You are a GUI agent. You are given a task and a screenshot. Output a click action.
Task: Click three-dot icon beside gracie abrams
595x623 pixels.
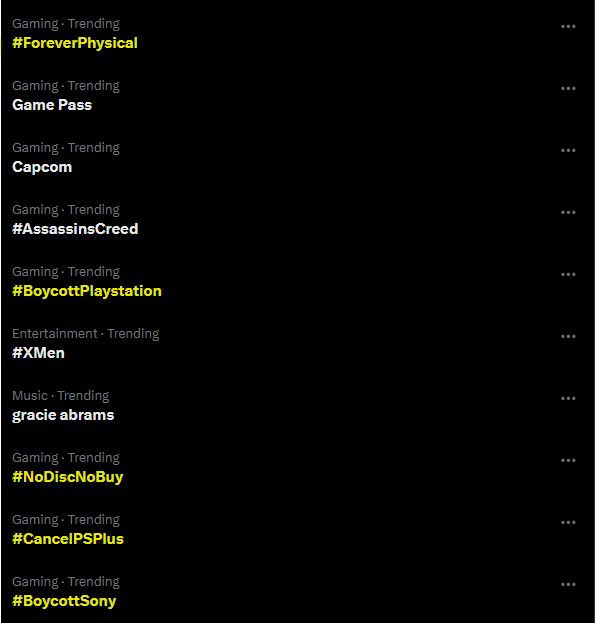click(x=568, y=398)
